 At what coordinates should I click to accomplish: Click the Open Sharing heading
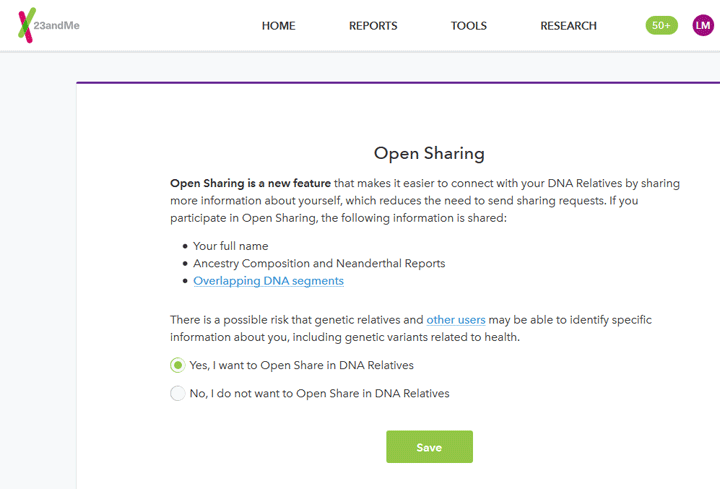click(x=429, y=153)
